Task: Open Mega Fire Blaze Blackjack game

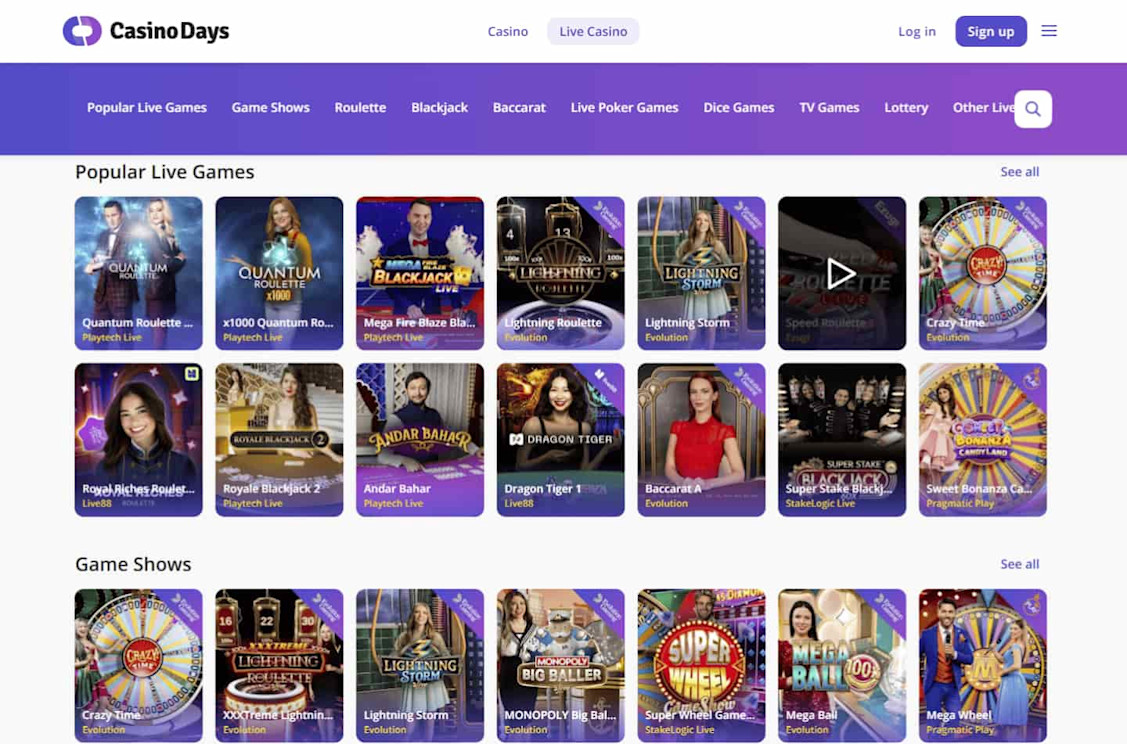Action: point(420,273)
